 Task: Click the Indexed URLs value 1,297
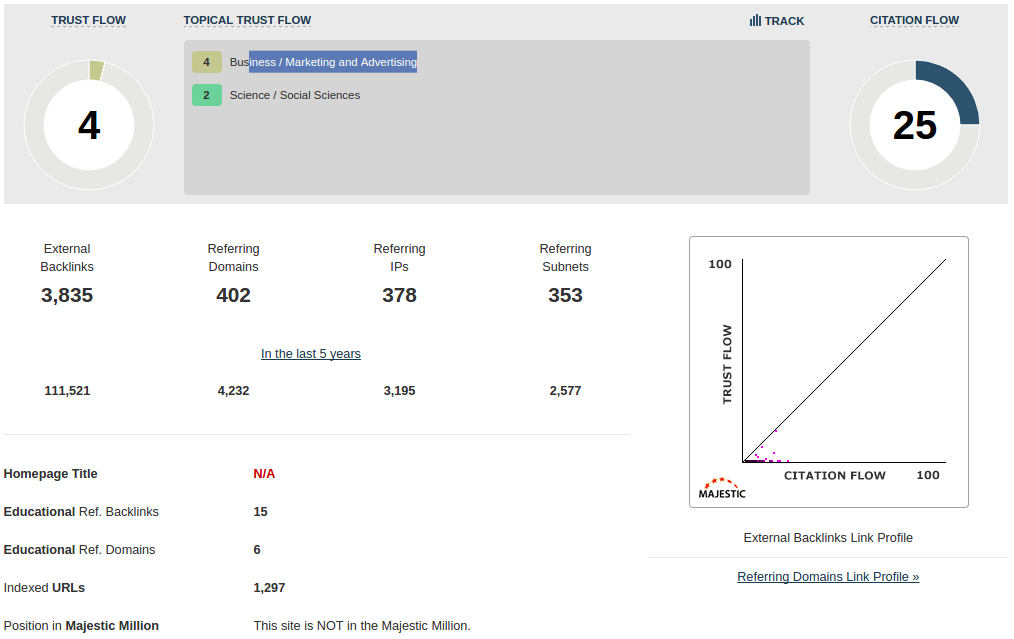[269, 588]
